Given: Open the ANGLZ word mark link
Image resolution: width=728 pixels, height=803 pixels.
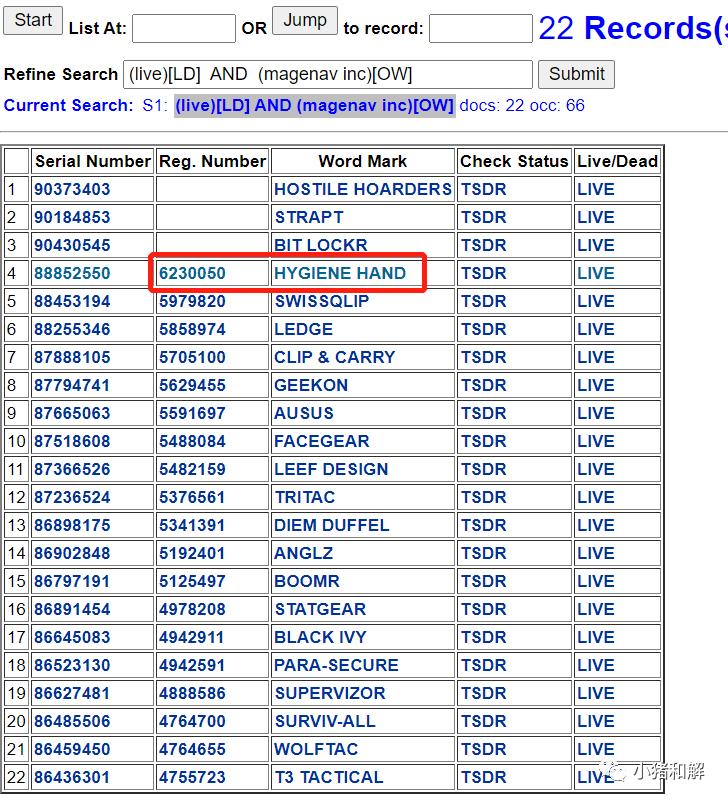Looking at the screenshot, I should pyautogui.click(x=304, y=553).
